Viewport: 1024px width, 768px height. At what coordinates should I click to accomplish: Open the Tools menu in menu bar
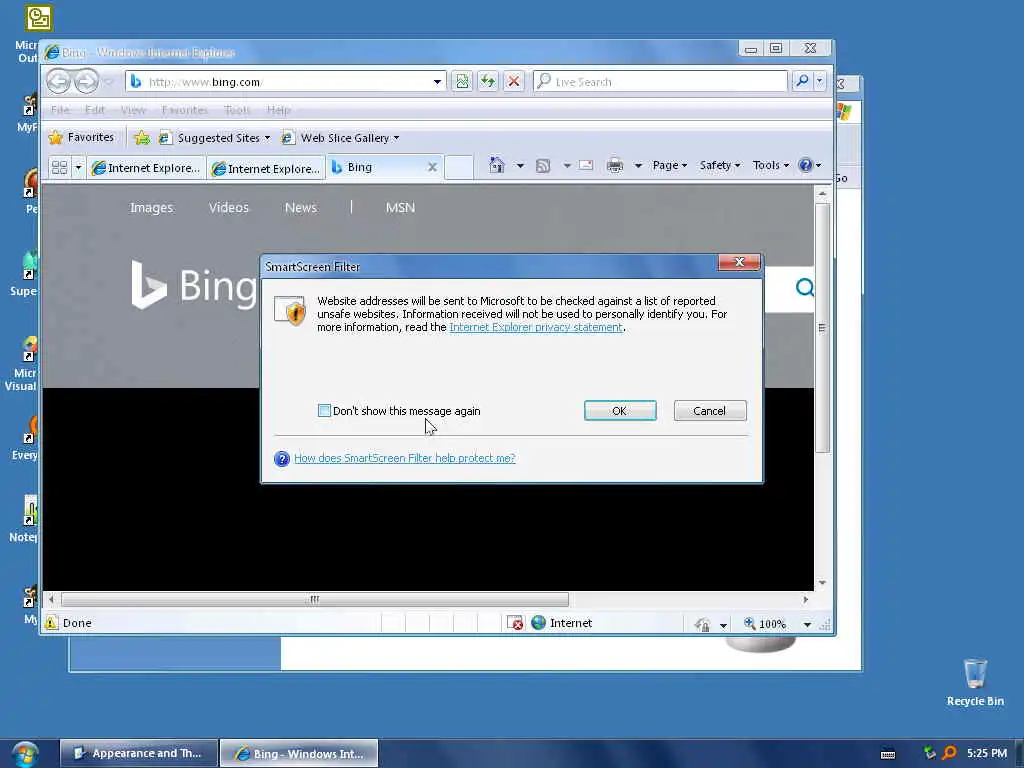click(237, 110)
